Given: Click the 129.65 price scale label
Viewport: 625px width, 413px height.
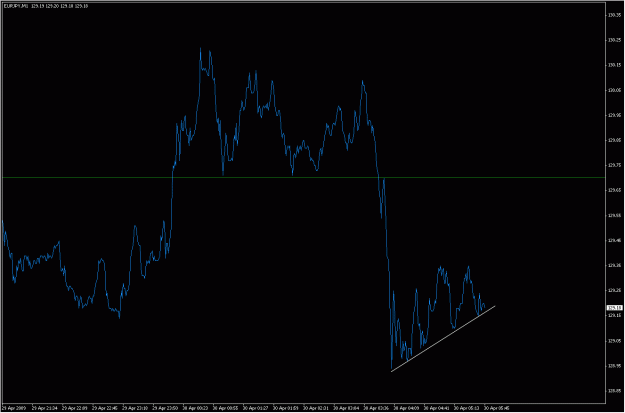Looking at the screenshot, I should [x=614, y=191].
